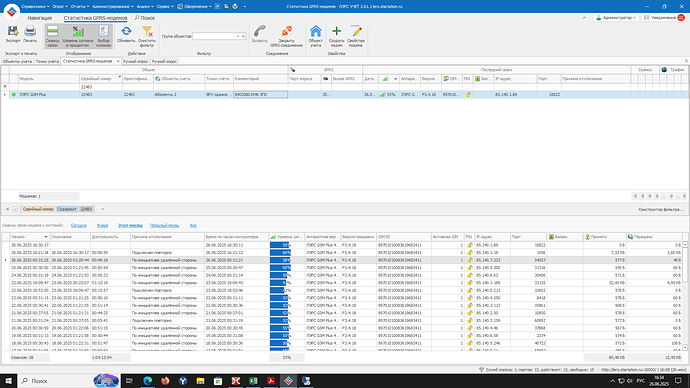Show sessions for Сегодня

pyautogui.click(x=79, y=225)
